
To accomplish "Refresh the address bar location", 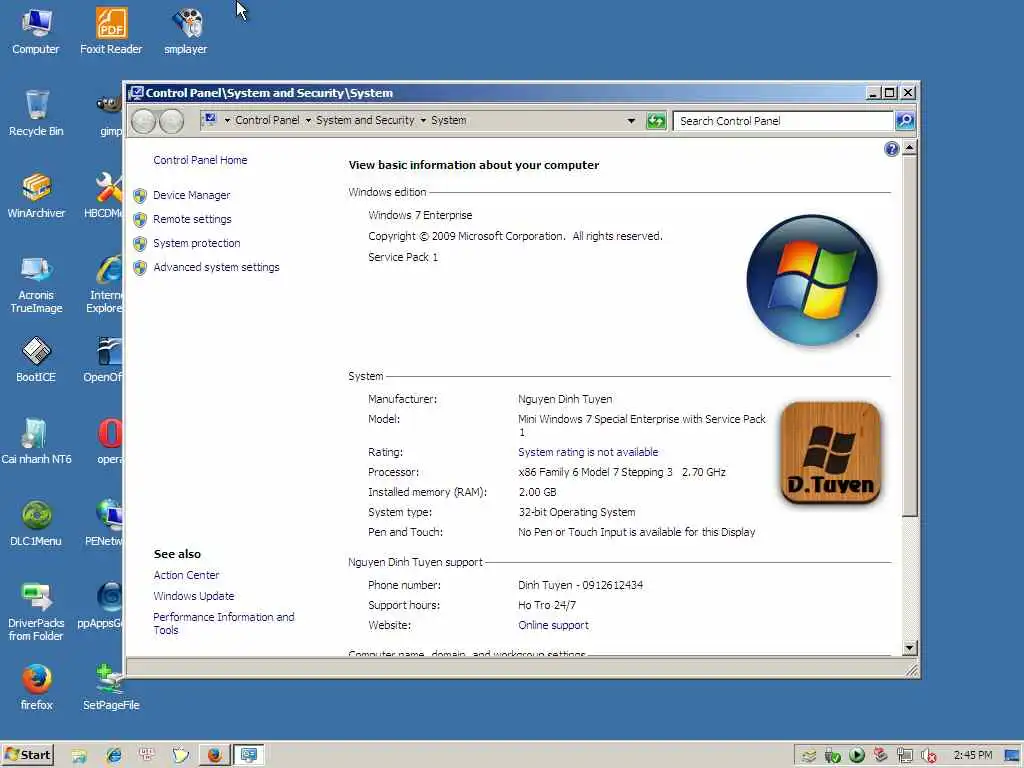I will click(x=656, y=121).
